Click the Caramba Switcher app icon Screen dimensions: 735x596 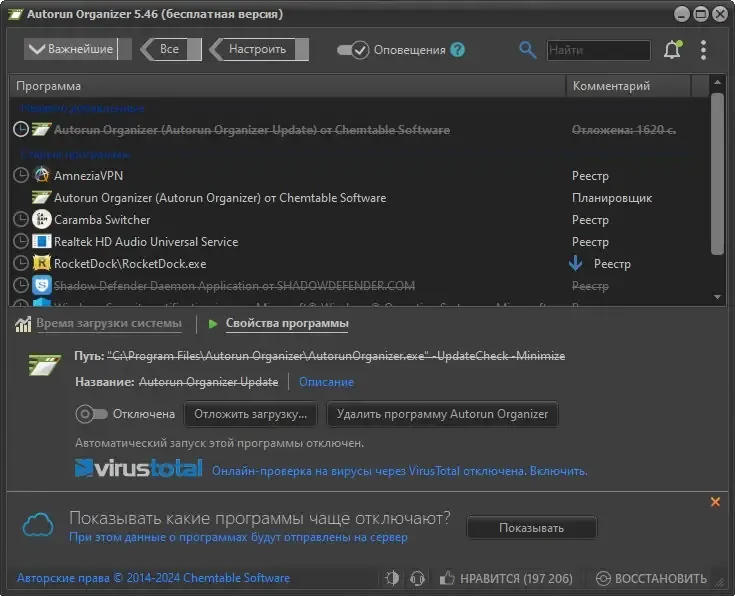pyautogui.click(x=42, y=219)
